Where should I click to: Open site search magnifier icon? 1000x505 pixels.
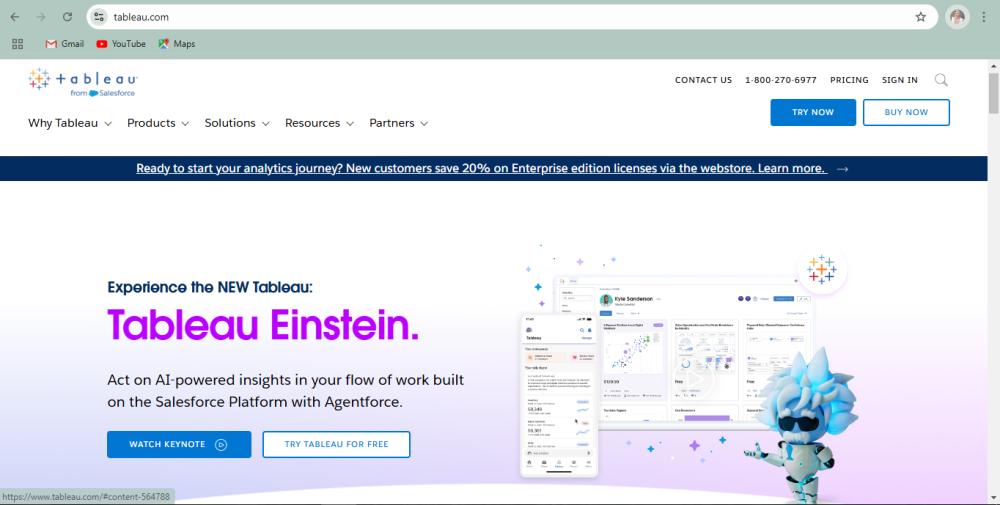[x=941, y=80]
